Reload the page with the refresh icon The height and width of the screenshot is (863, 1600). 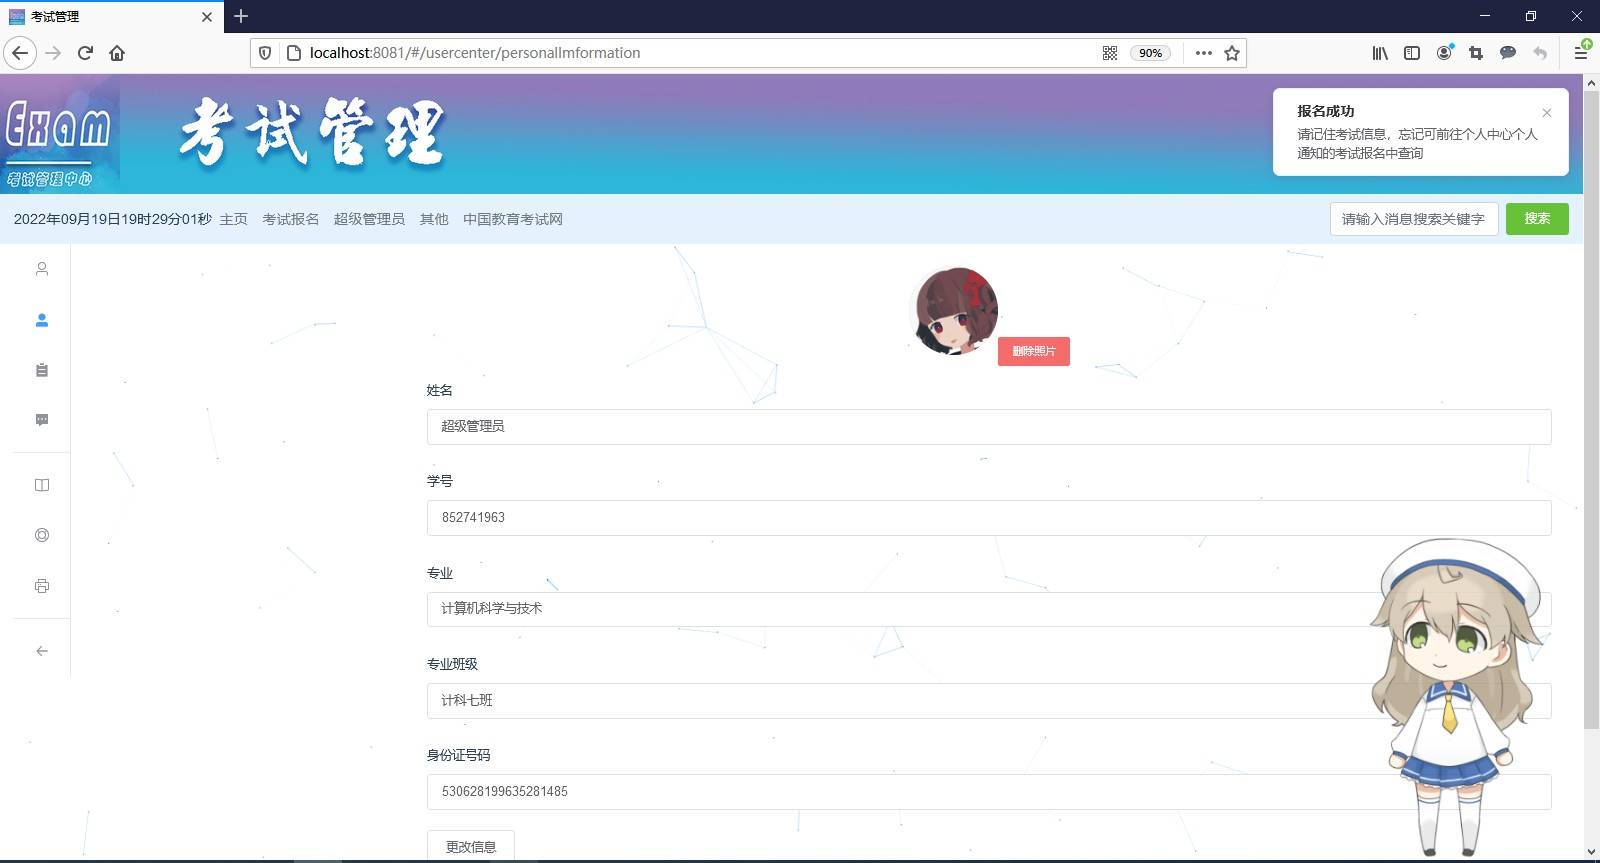pos(85,53)
